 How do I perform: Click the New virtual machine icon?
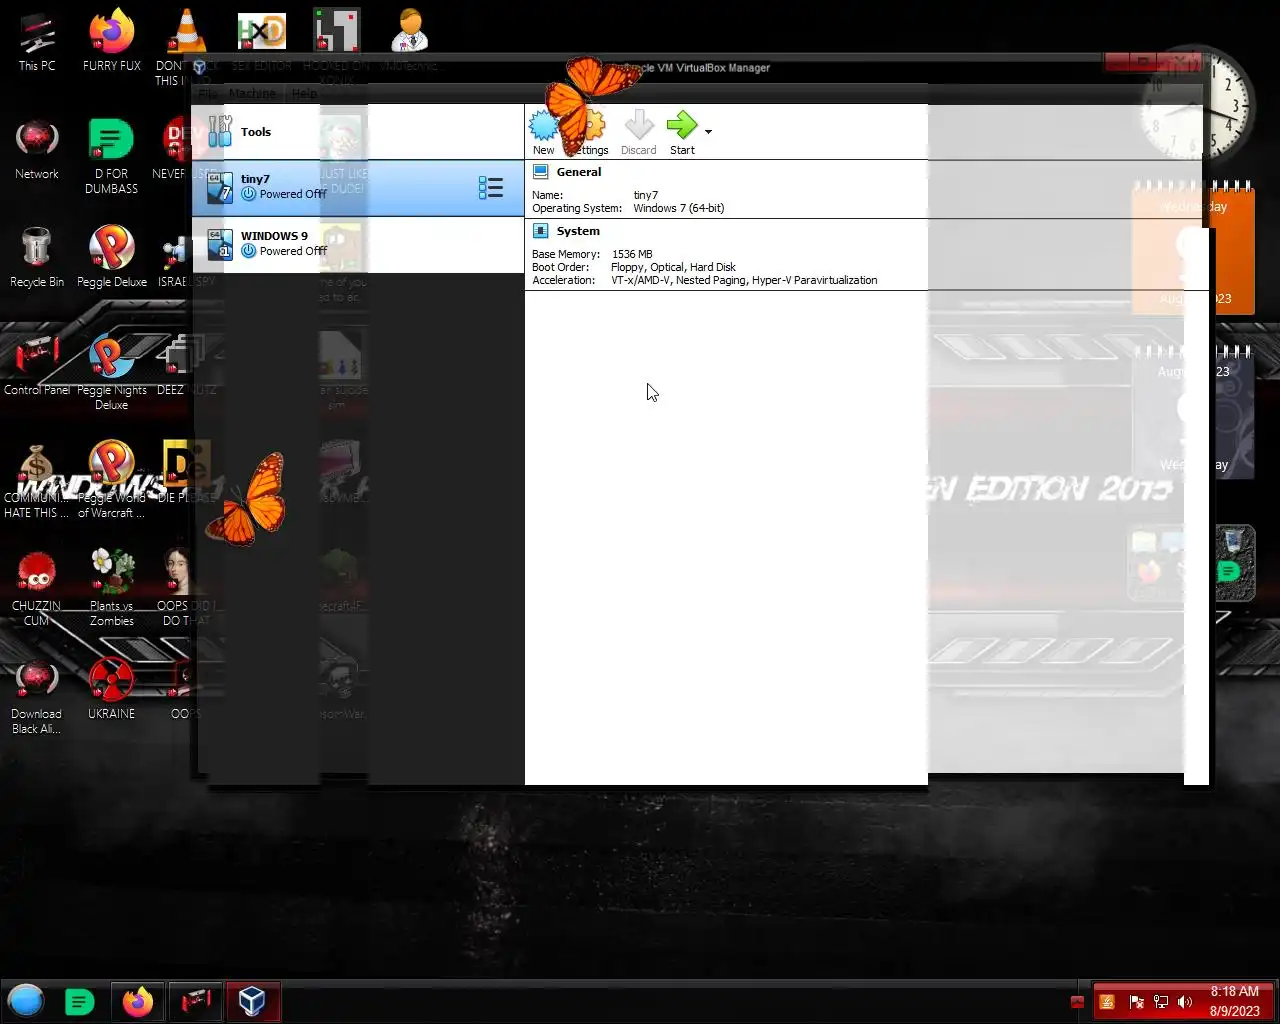point(543,126)
